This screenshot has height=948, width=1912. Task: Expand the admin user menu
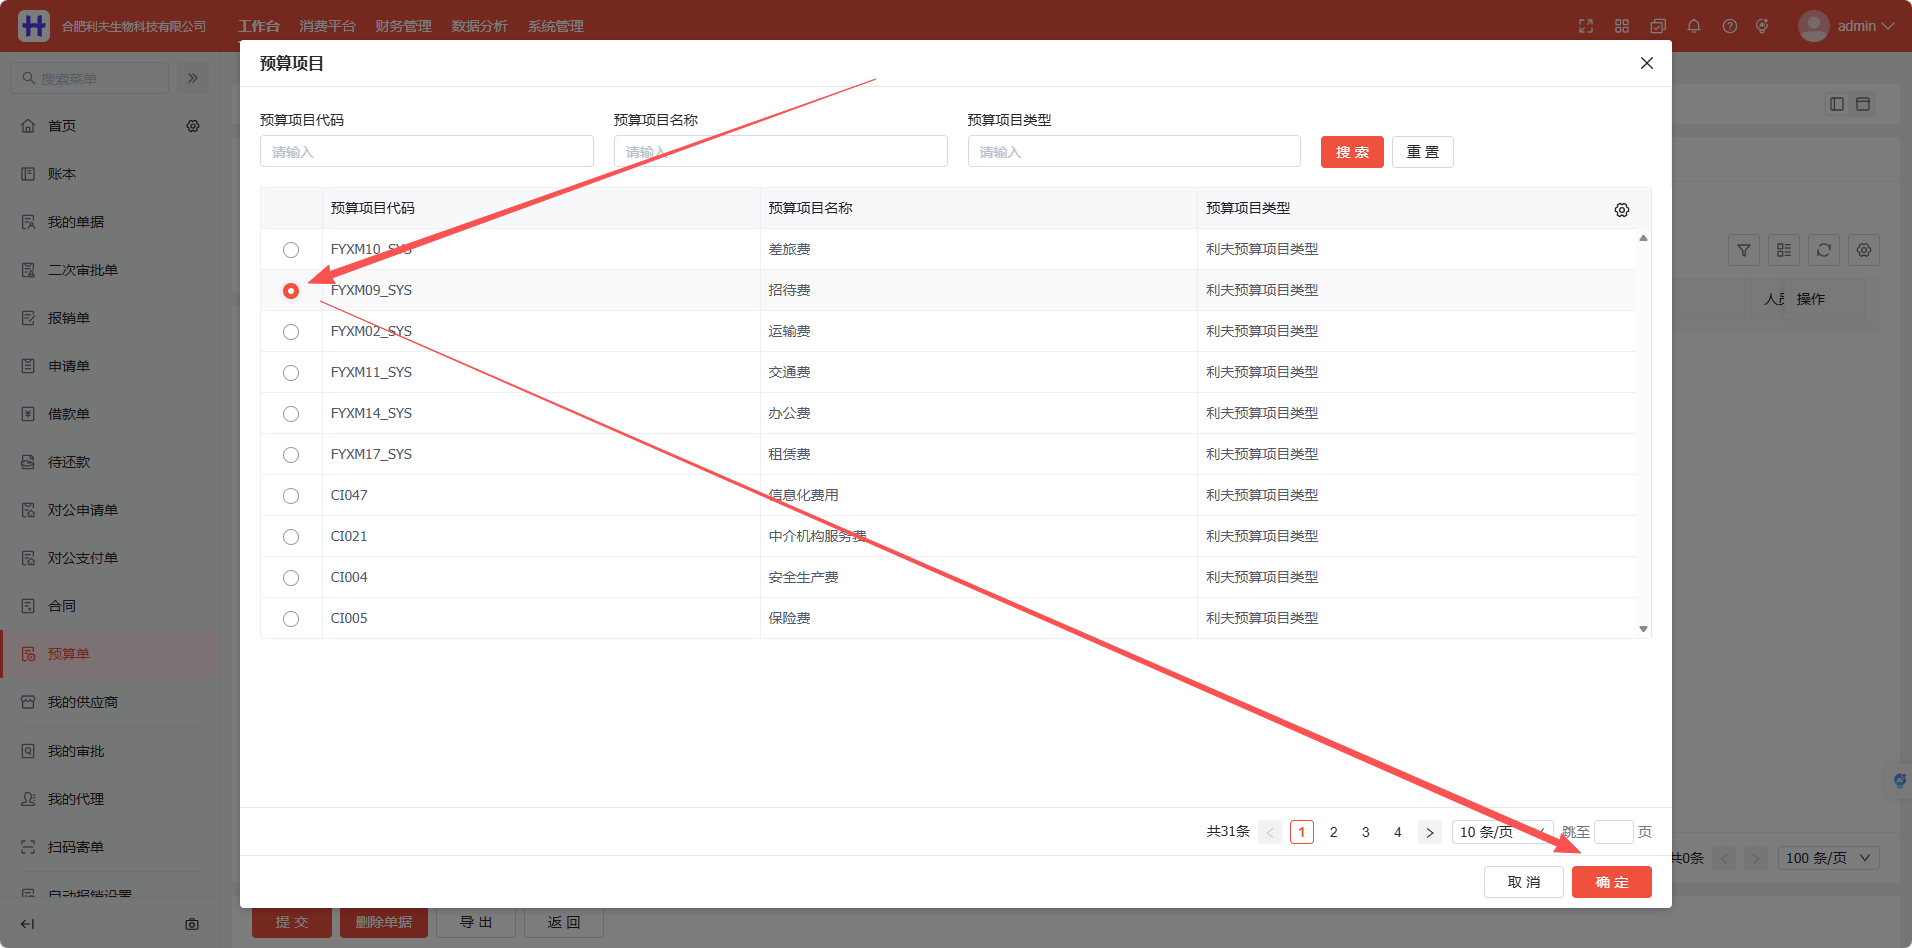(x=1846, y=26)
